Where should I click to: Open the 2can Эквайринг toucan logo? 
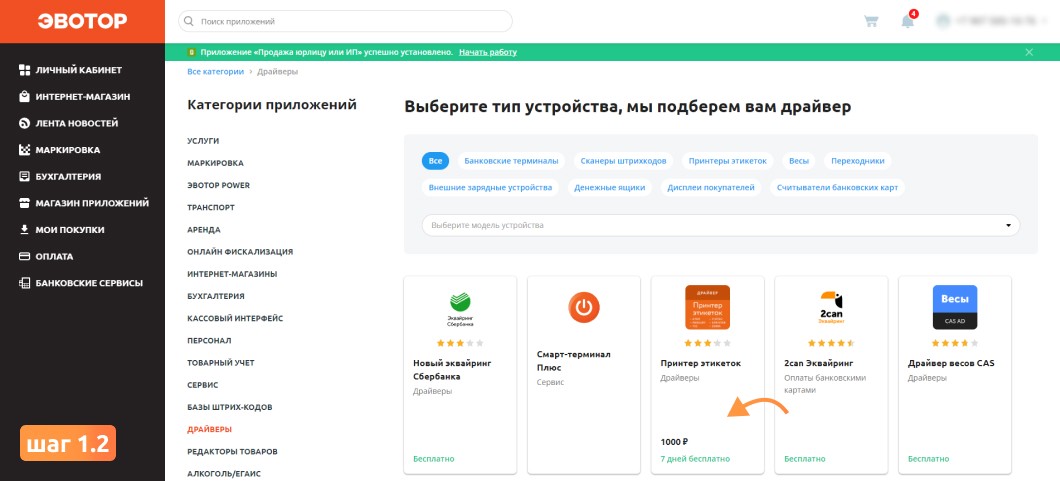click(831, 307)
